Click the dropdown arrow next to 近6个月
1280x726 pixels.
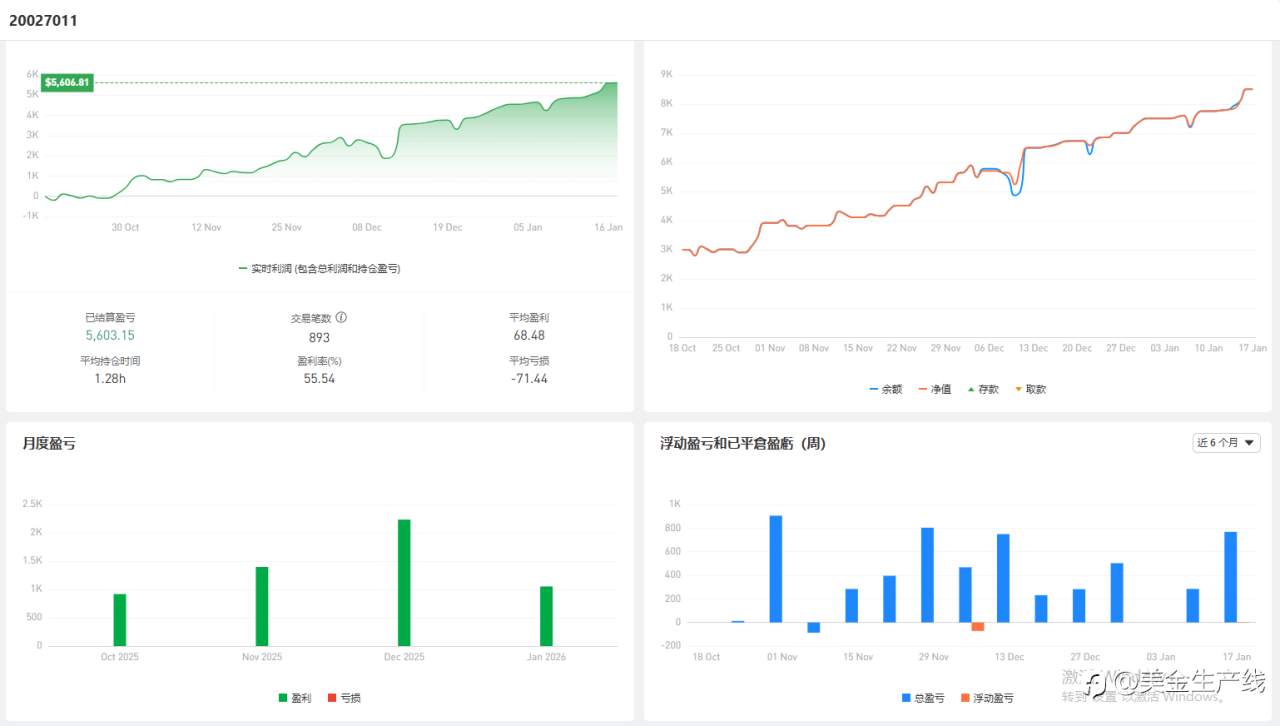coord(1250,443)
